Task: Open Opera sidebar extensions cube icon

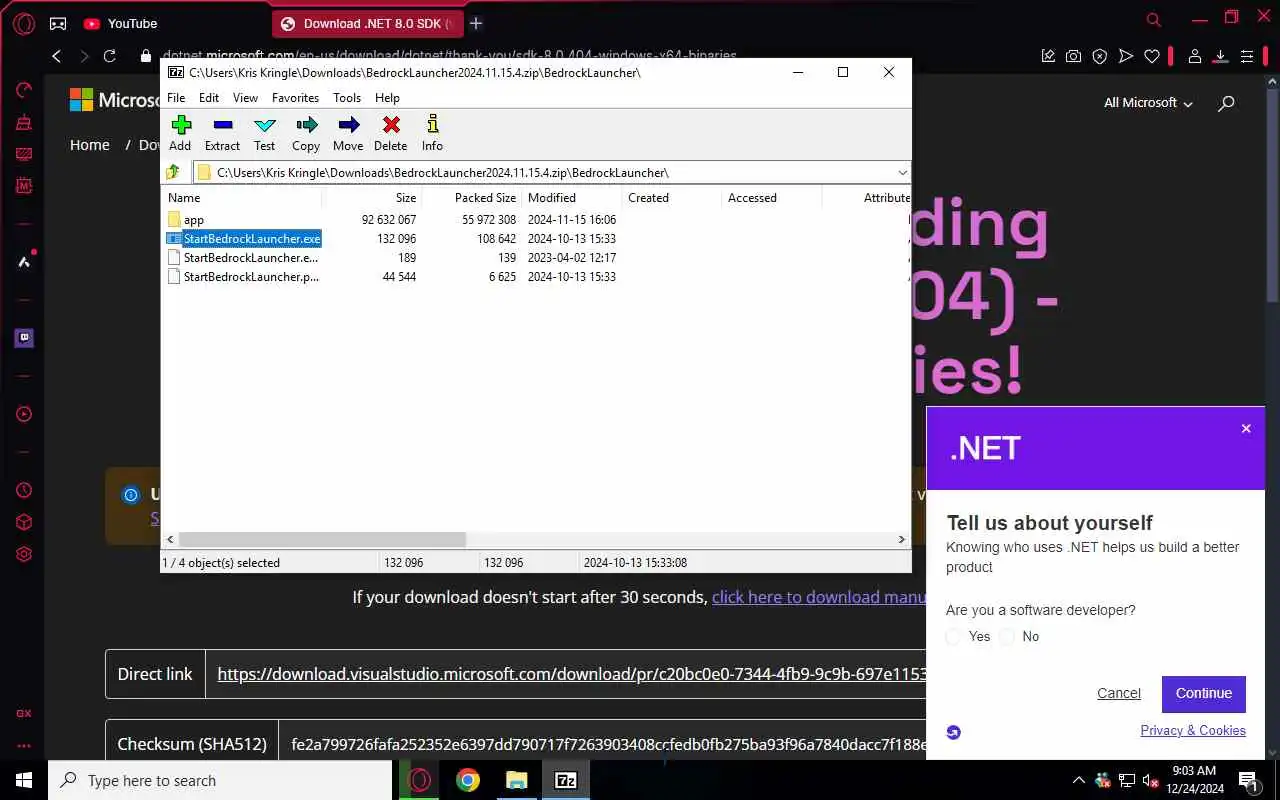Action: click(24, 522)
